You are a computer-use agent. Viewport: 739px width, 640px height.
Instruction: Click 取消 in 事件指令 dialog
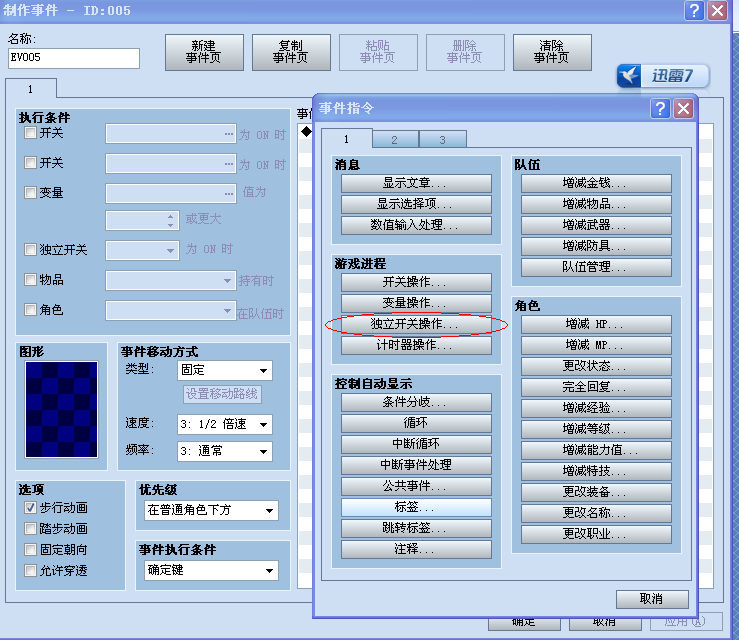[652, 599]
